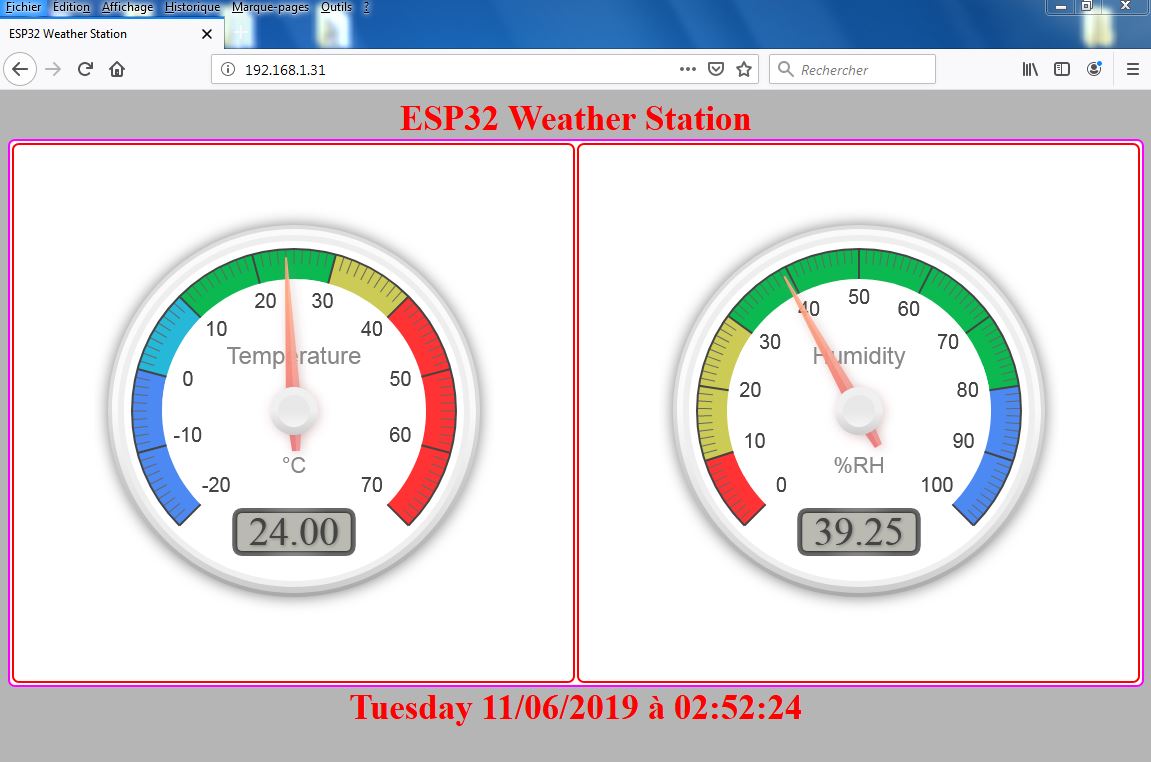
Task: Open the page actions menu (three dots)
Action: click(x=687, y=69)
